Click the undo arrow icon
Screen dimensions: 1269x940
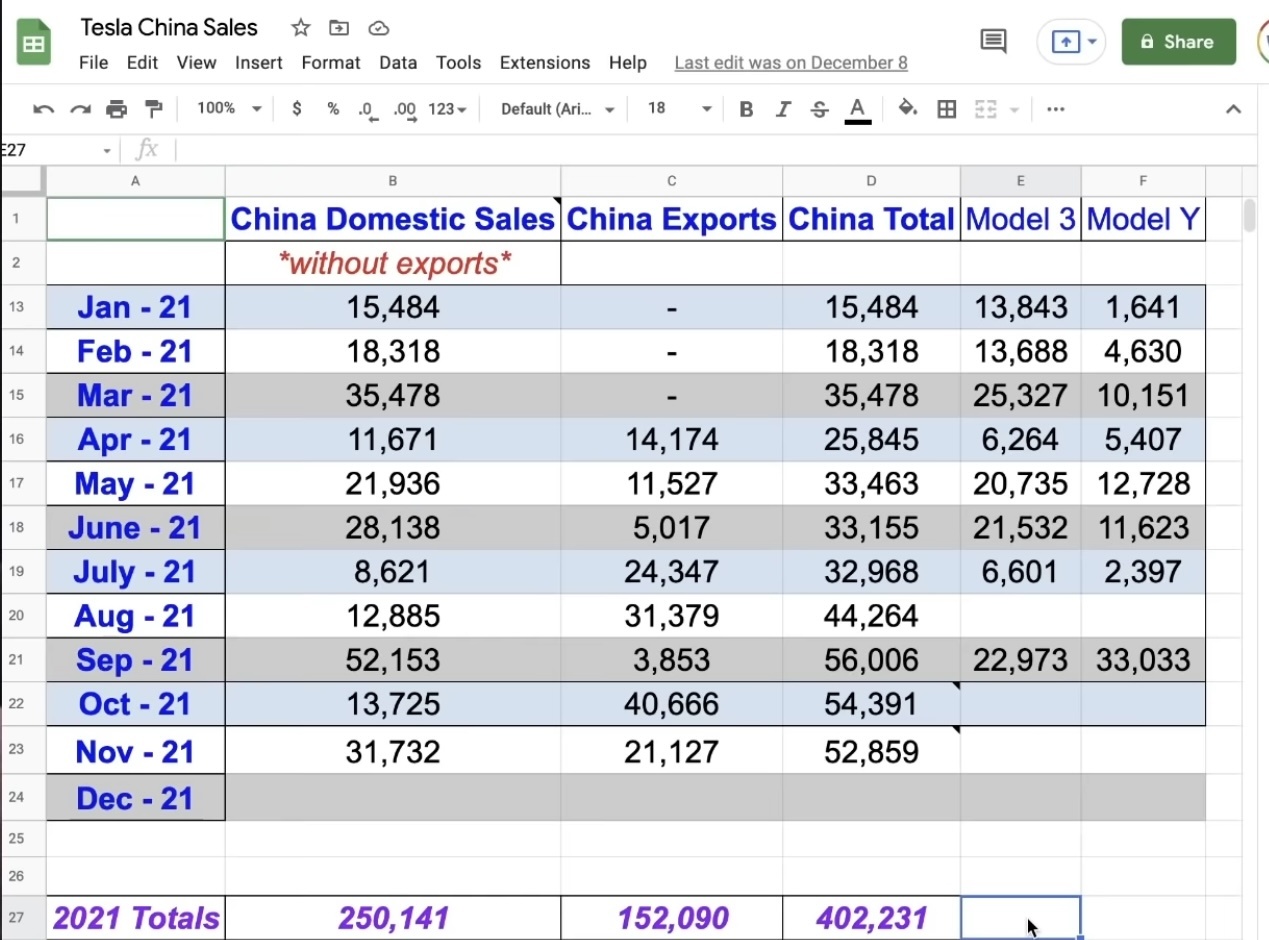click(x=43, y=109)
